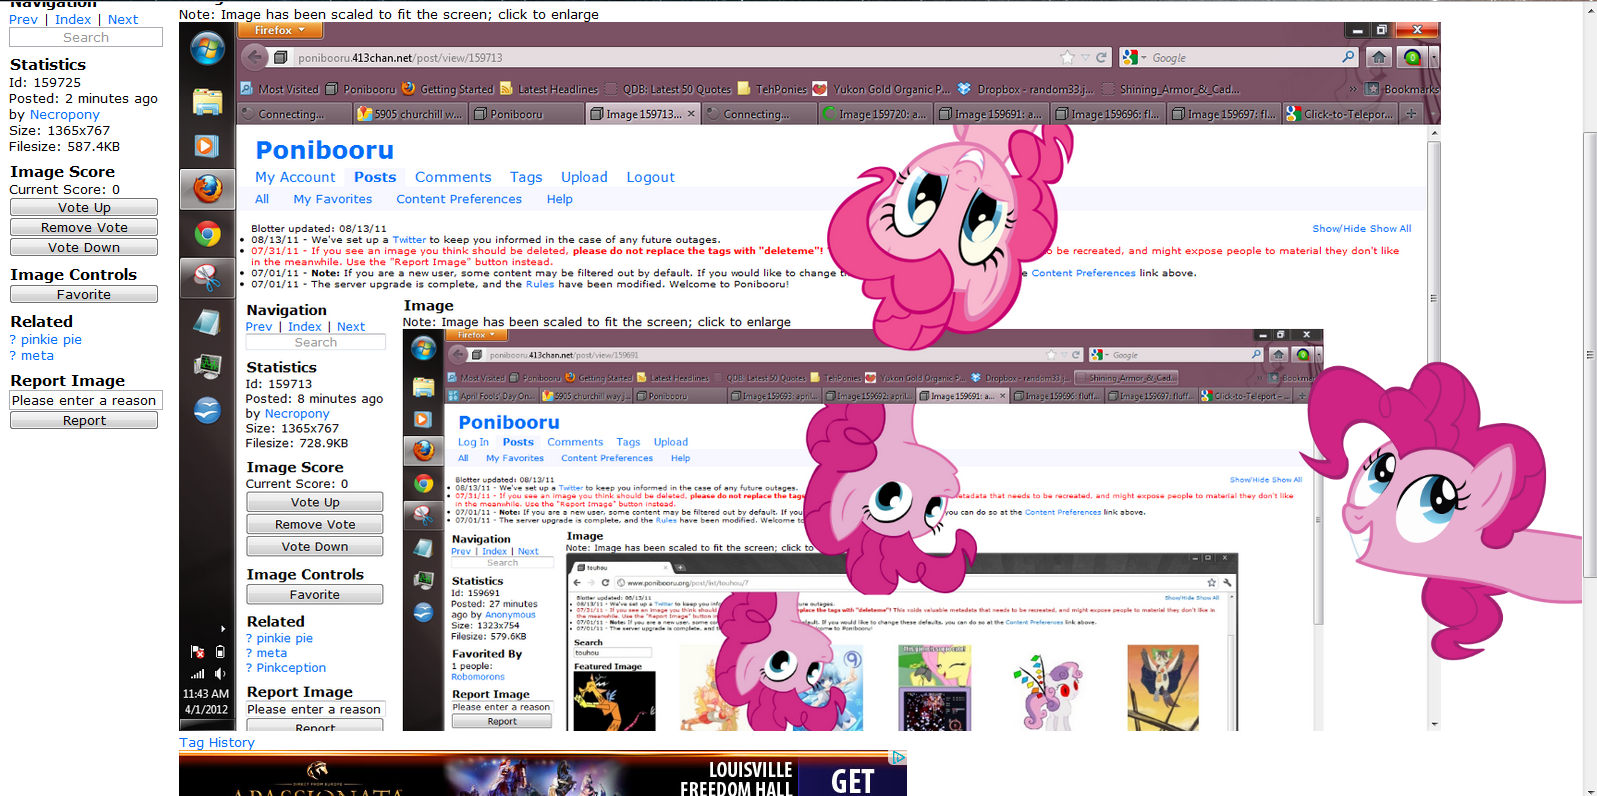
Task: Open Google Chrome from the large taskbar
Action: (207, 234)
